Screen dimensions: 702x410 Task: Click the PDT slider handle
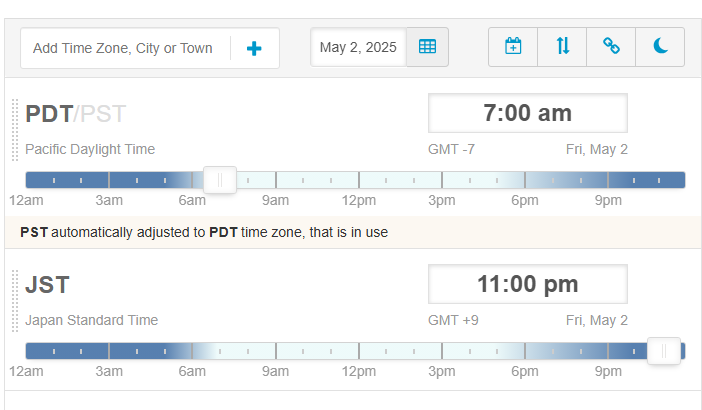coord(220,180)
